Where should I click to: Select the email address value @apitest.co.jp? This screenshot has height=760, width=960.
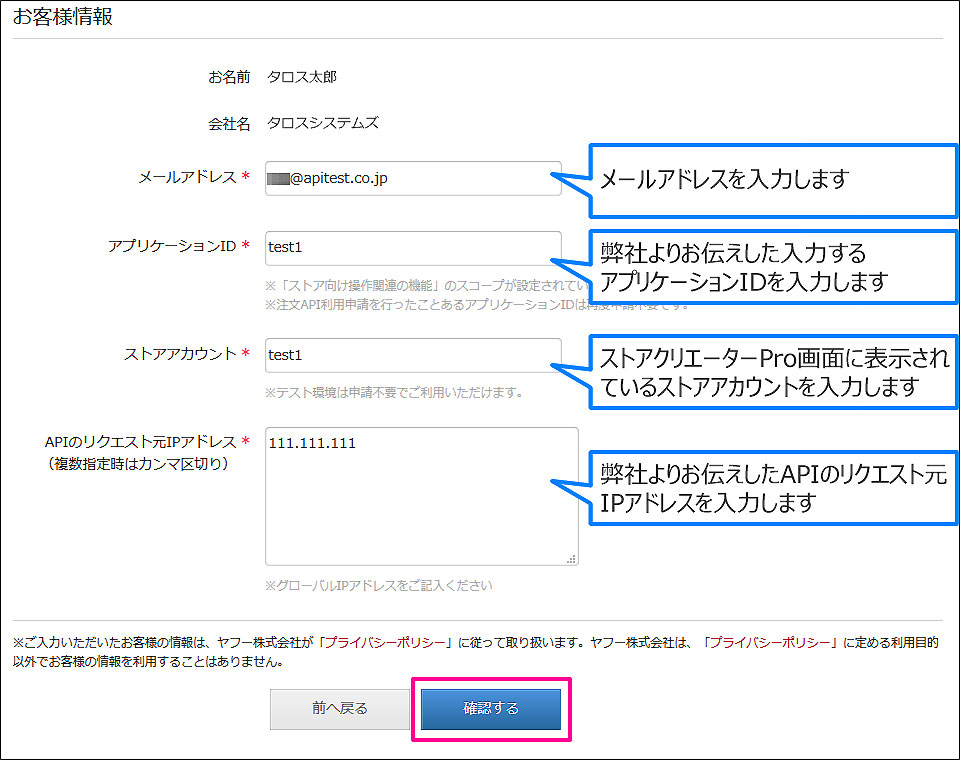tap(330, 178)
